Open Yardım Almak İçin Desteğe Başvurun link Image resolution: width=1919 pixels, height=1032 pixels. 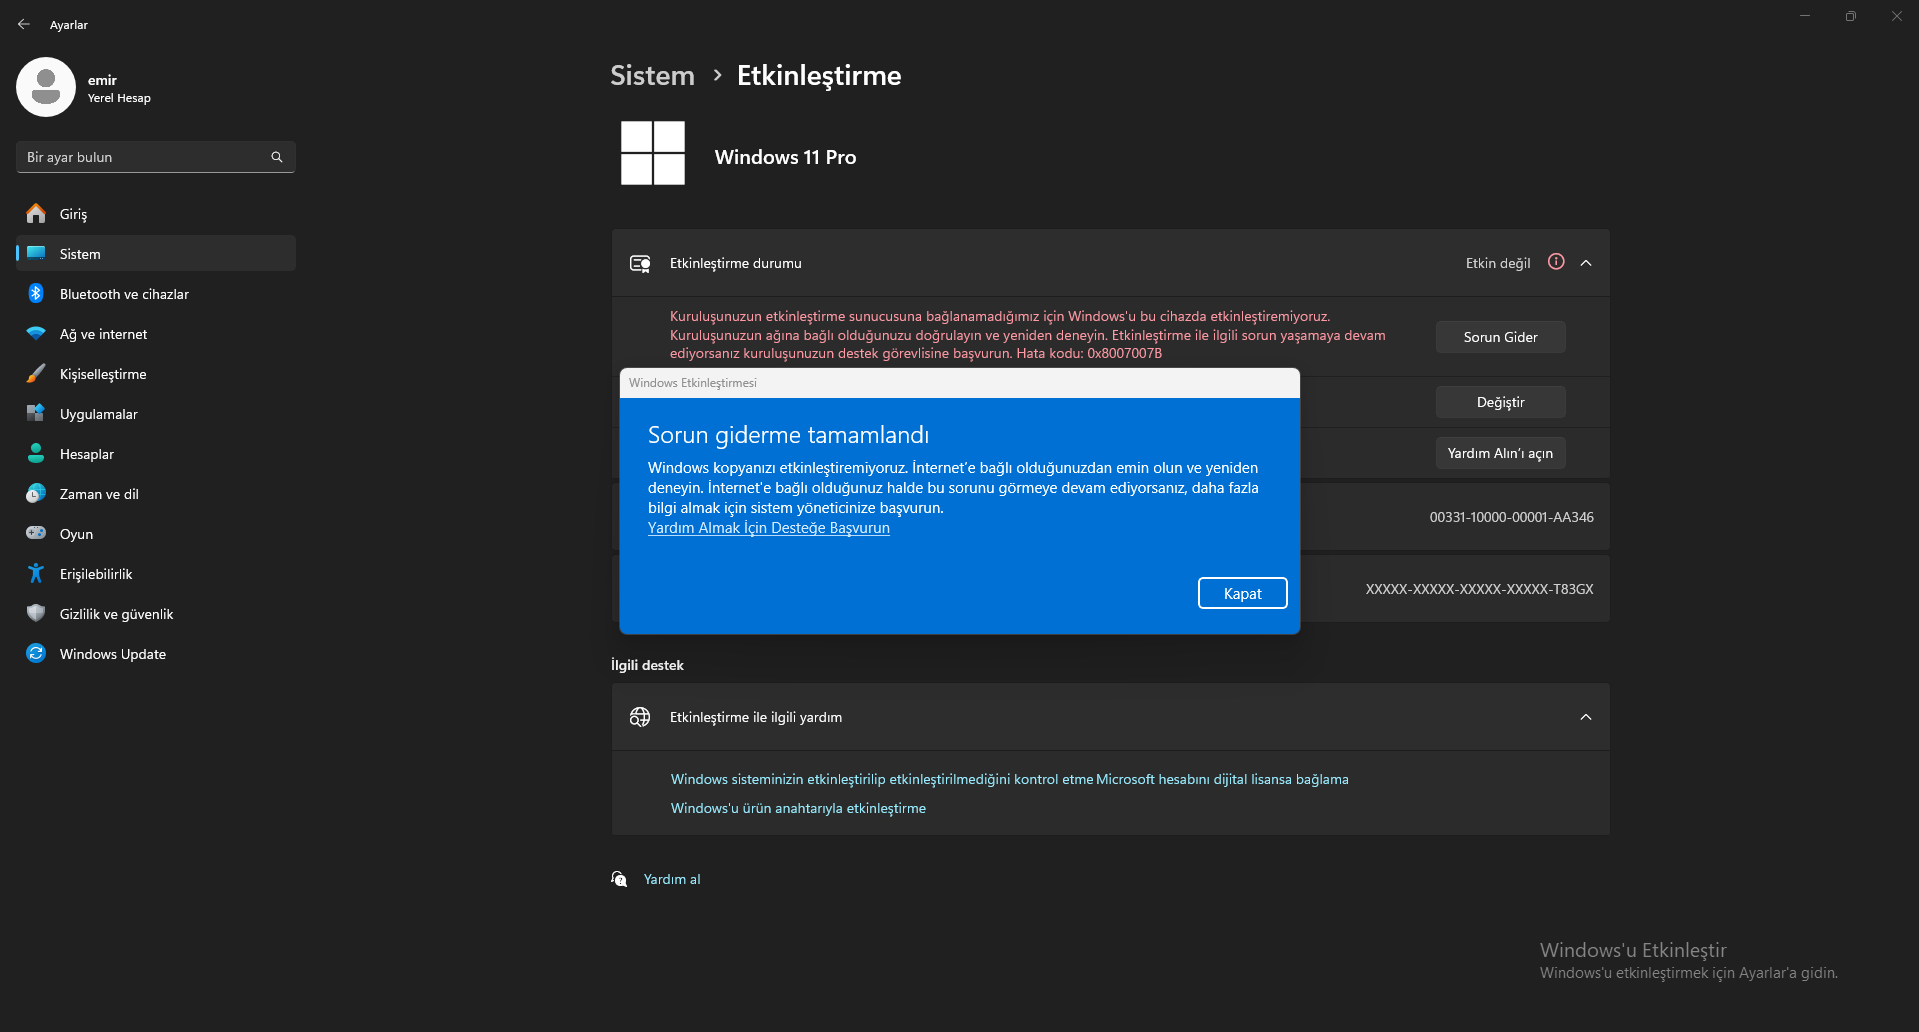(769, 528)
